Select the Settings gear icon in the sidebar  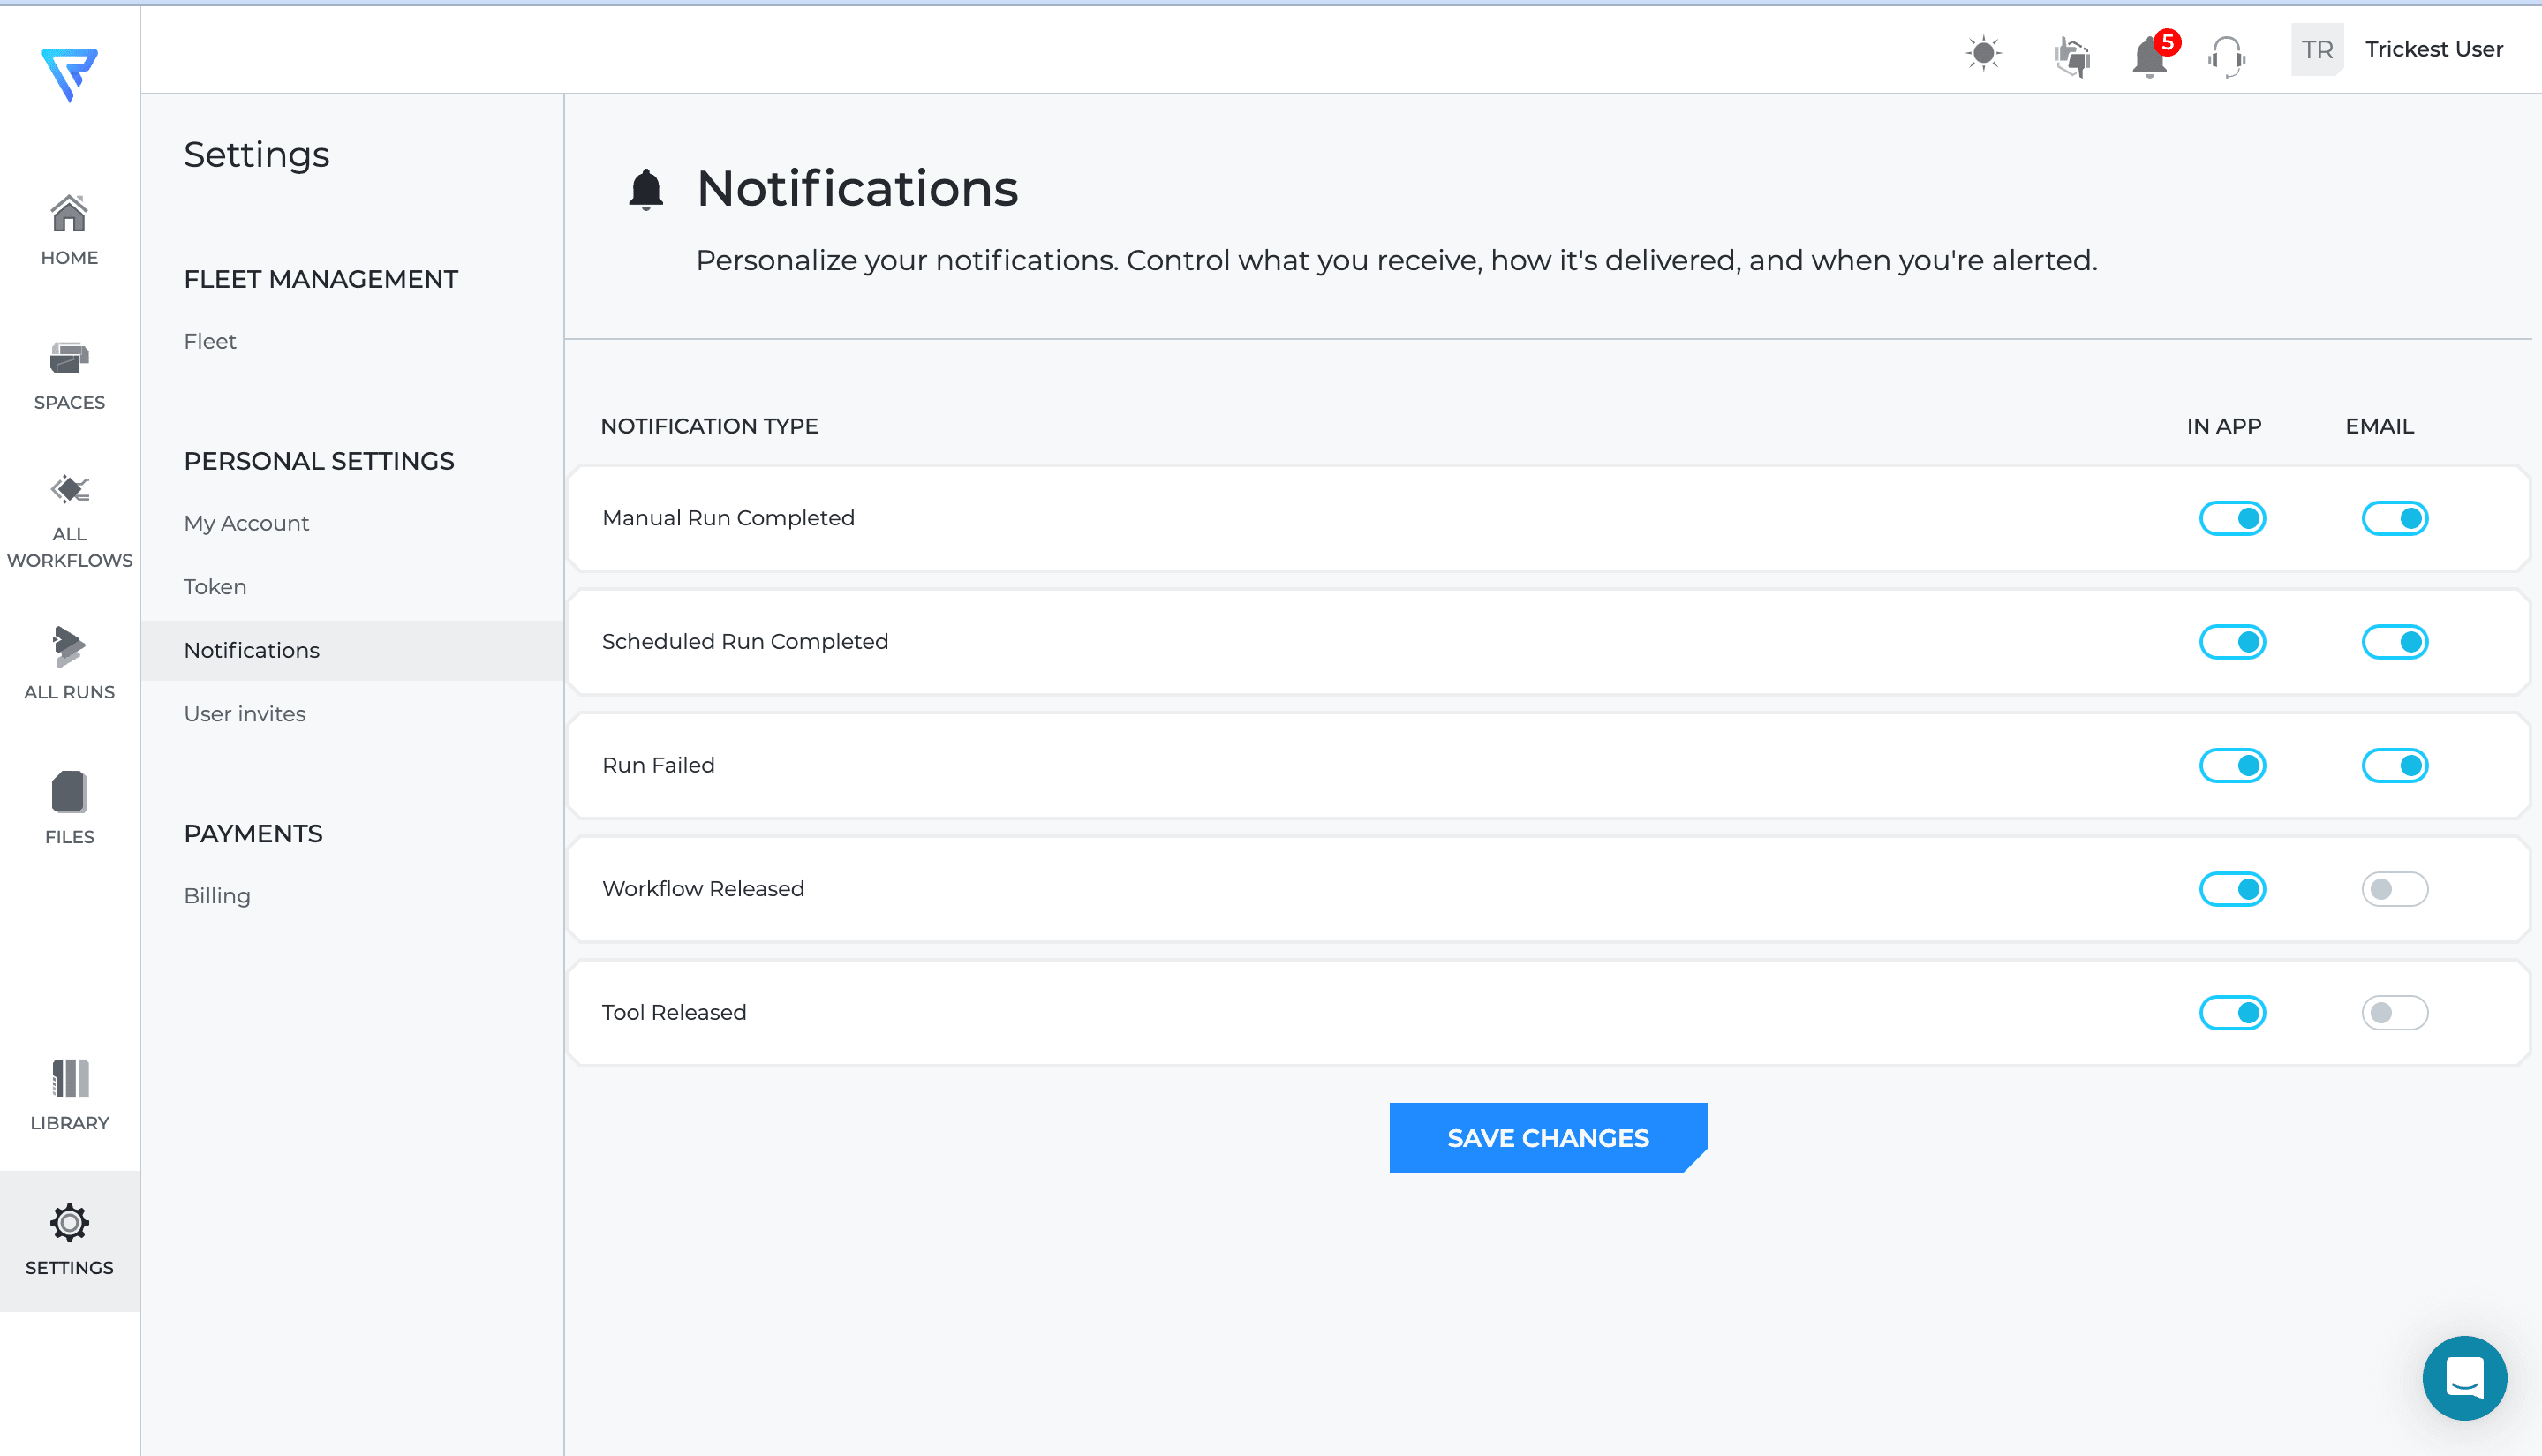pyautogui.click(x=69, y=1223)
